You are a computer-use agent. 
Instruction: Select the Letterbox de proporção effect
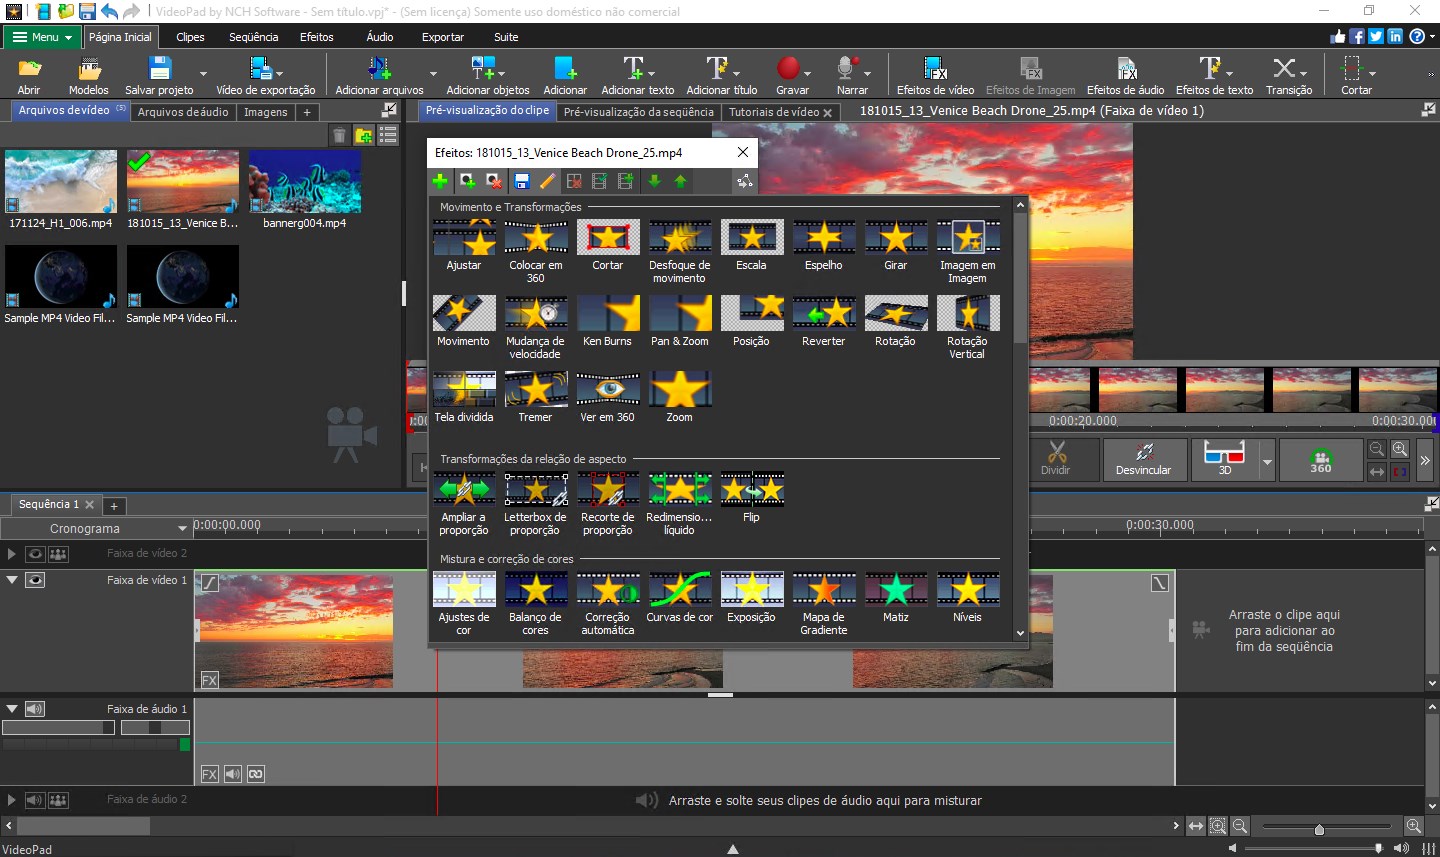click(535, 490)
